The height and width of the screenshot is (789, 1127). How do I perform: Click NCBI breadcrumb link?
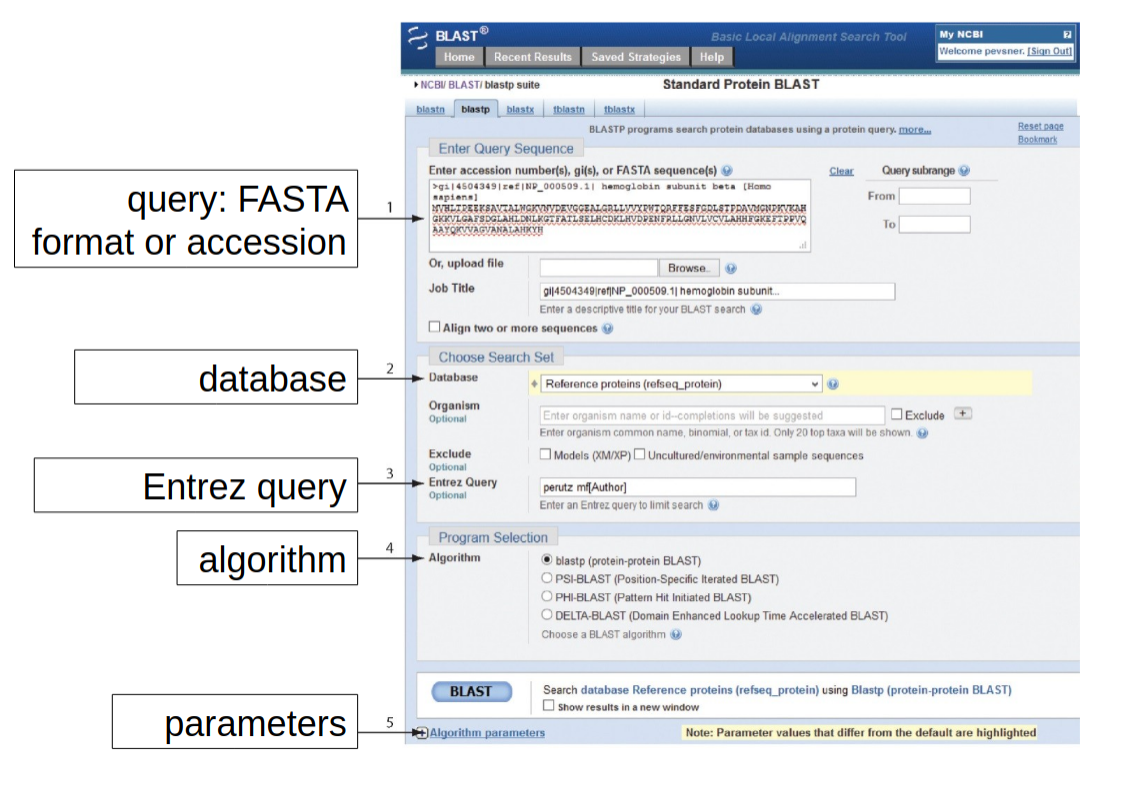(431, 85)
